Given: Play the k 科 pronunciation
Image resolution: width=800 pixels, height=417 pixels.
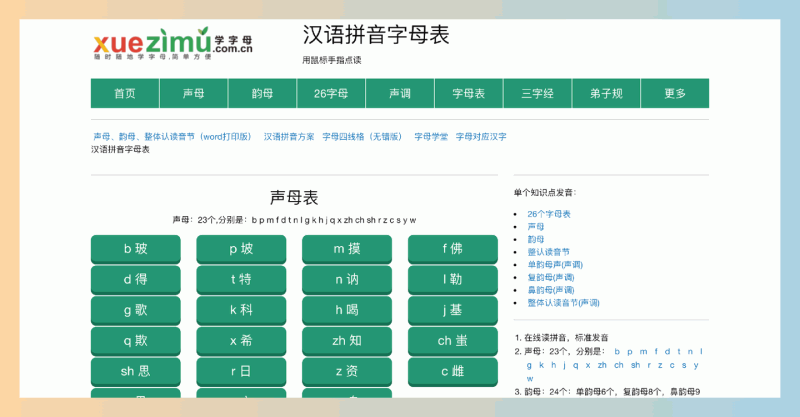Looking at the screenshot, I should (241, 310).
